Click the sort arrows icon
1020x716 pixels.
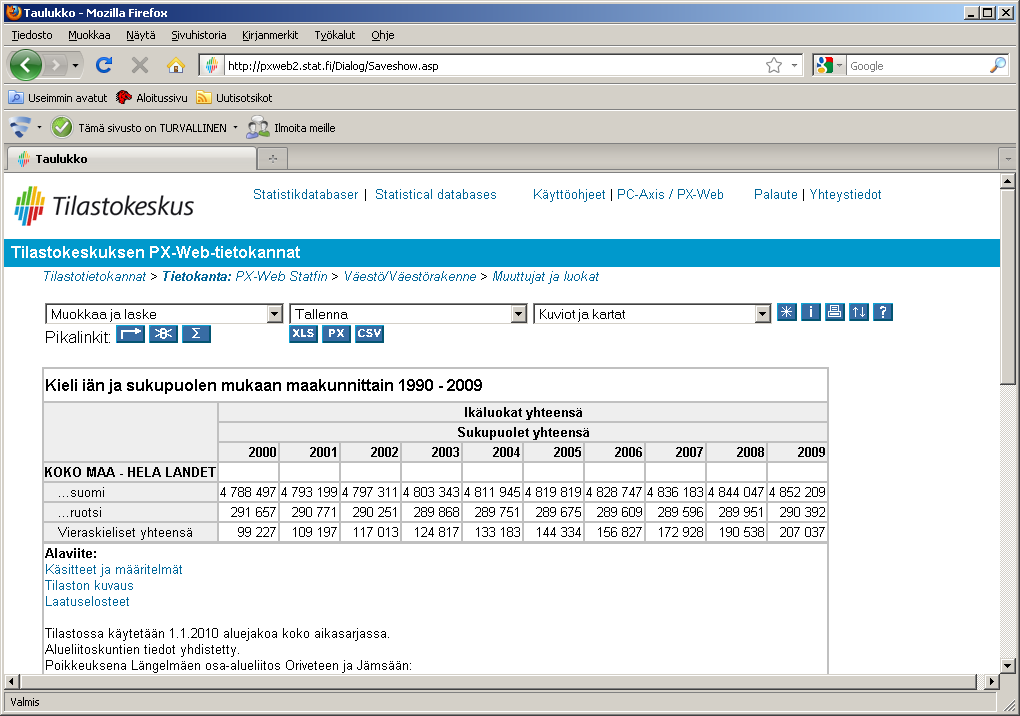click(859, 312)
